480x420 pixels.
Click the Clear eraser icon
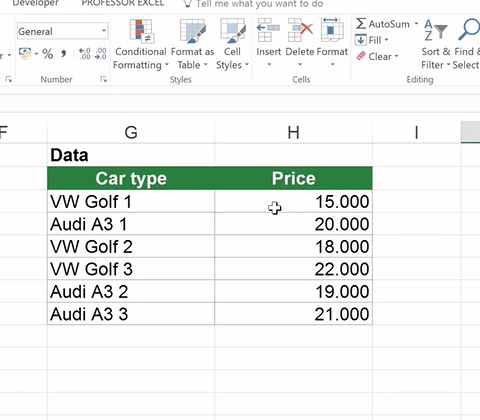tap(361, 56)
